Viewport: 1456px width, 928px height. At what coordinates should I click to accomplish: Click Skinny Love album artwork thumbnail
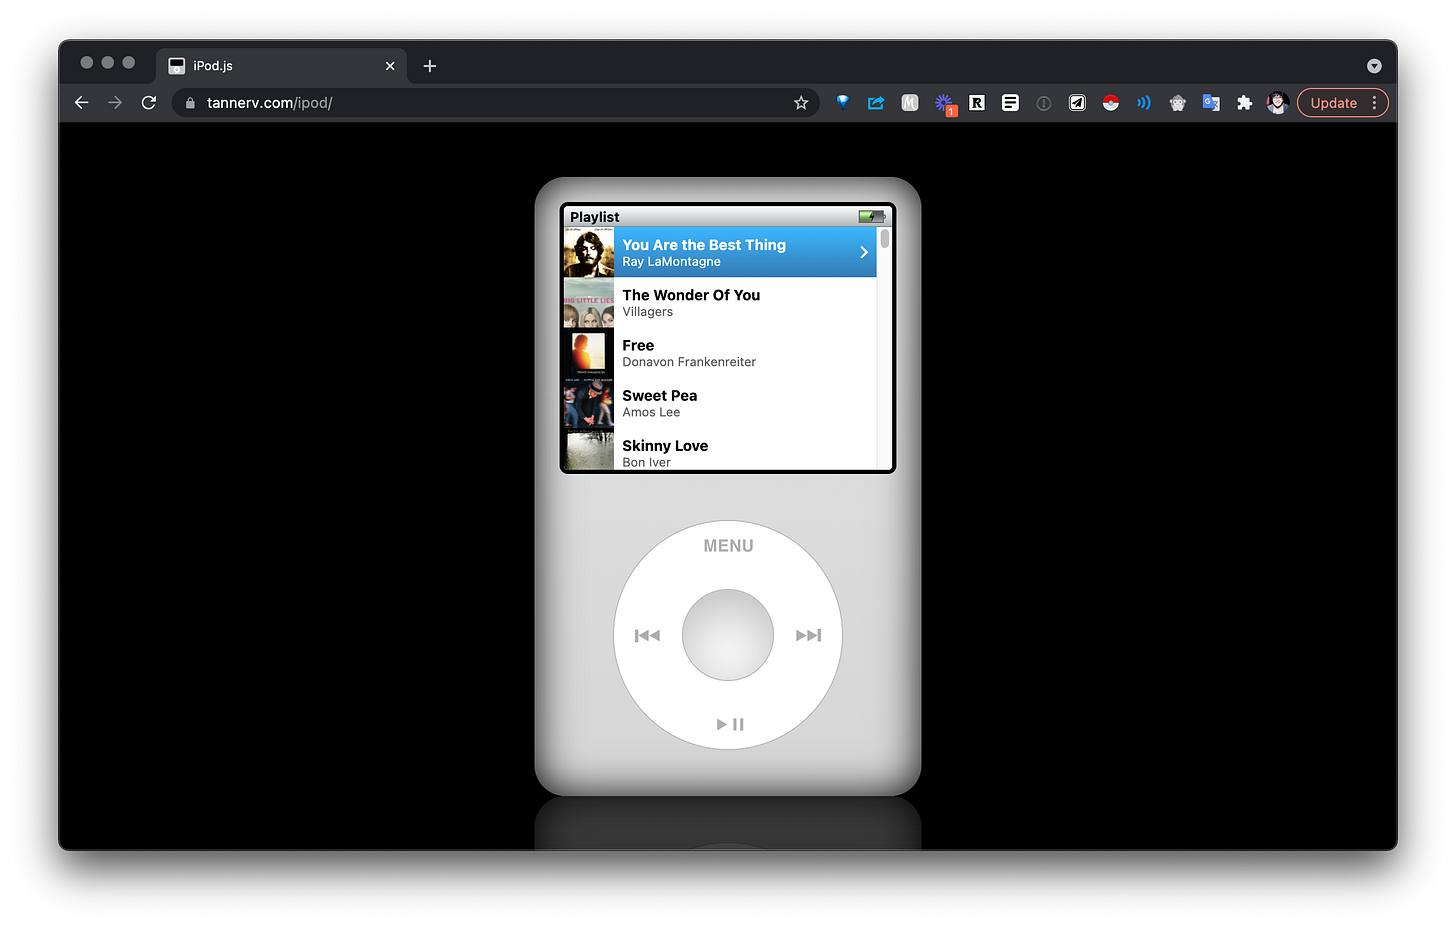click(589, 448)
